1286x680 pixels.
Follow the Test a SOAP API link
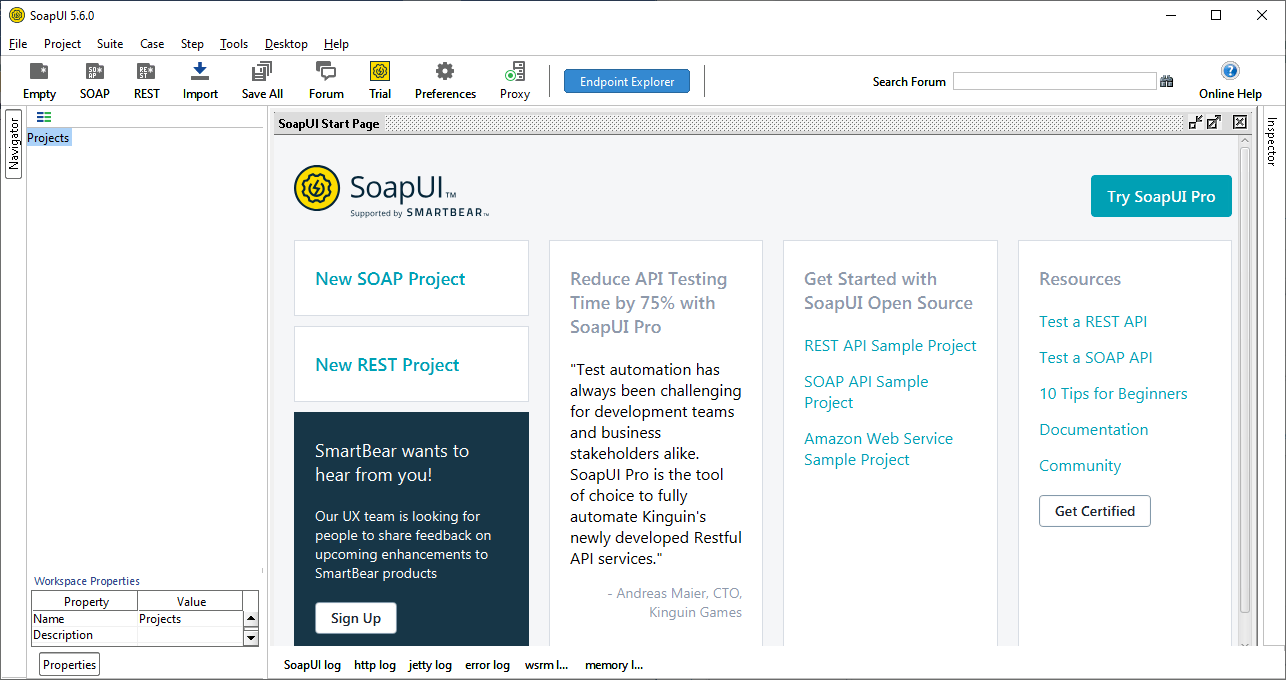1096,358
